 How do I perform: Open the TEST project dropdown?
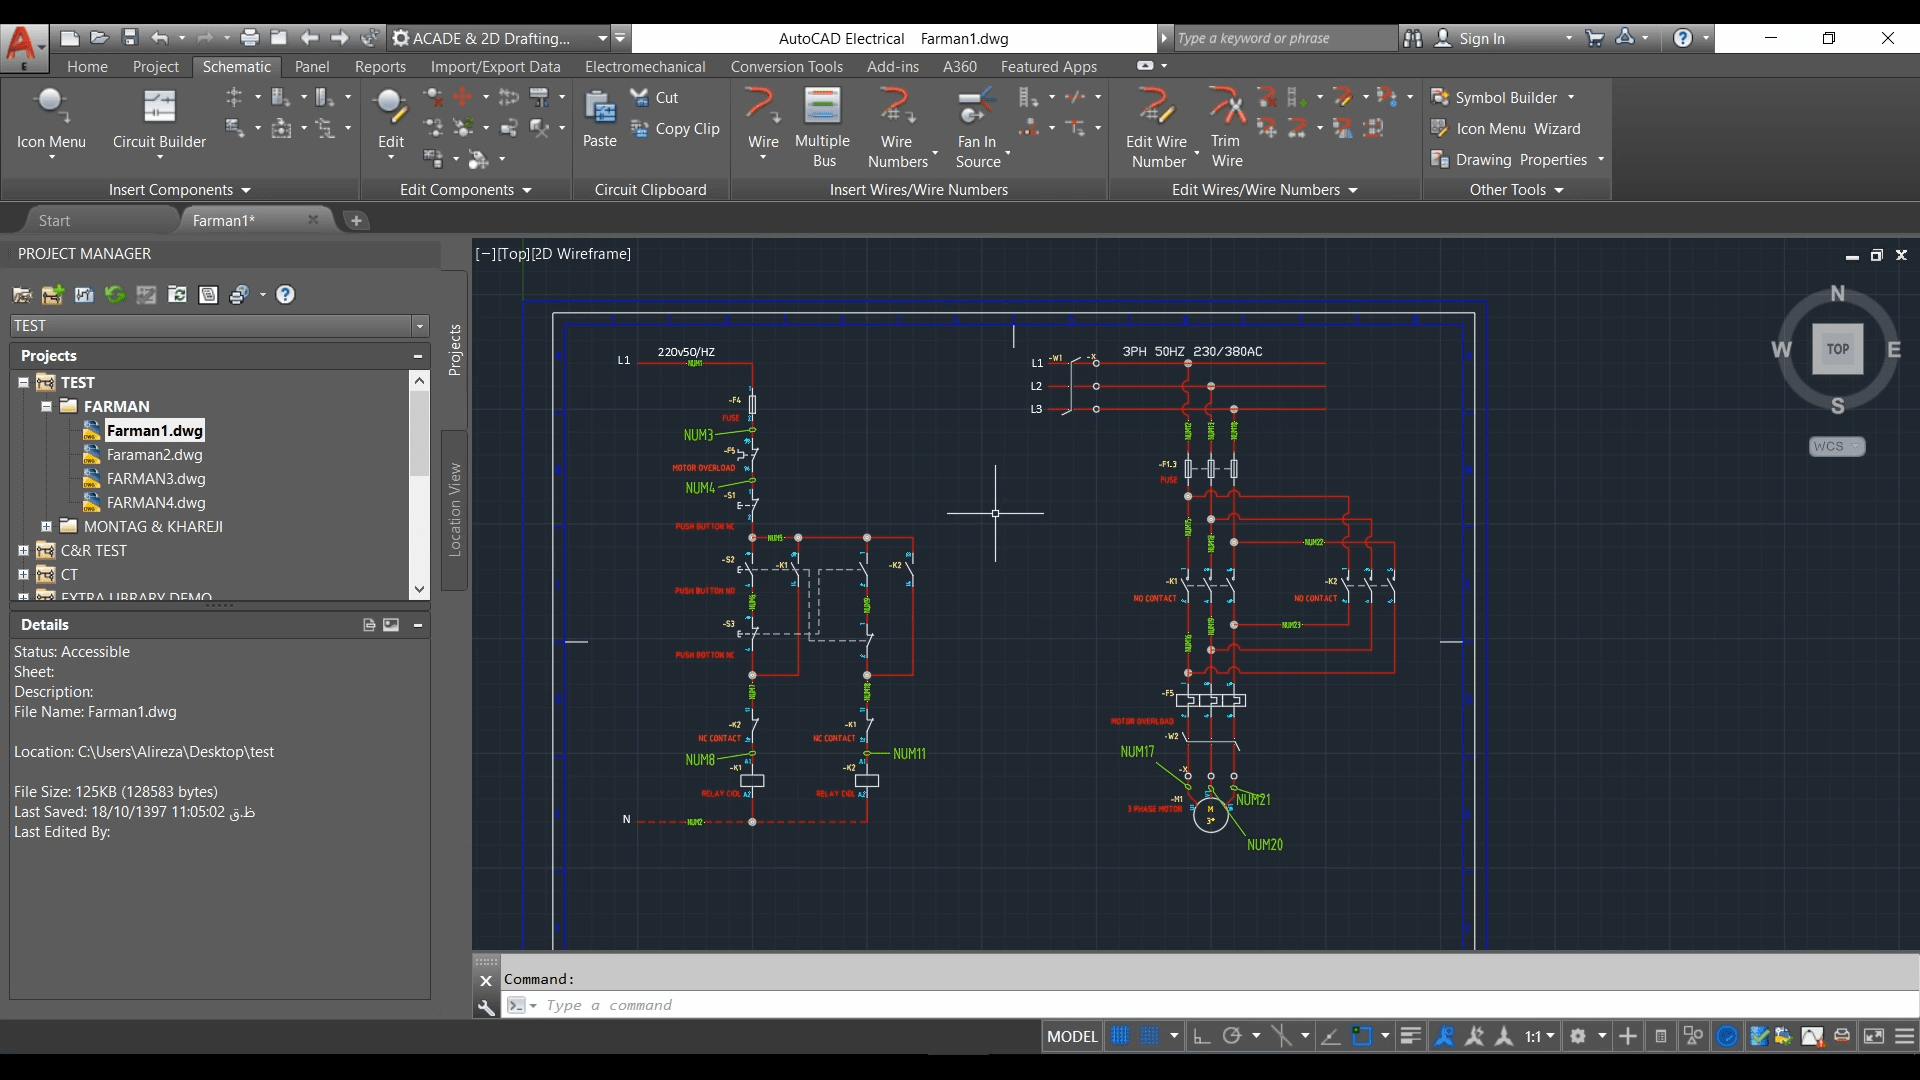click(419, 326)
